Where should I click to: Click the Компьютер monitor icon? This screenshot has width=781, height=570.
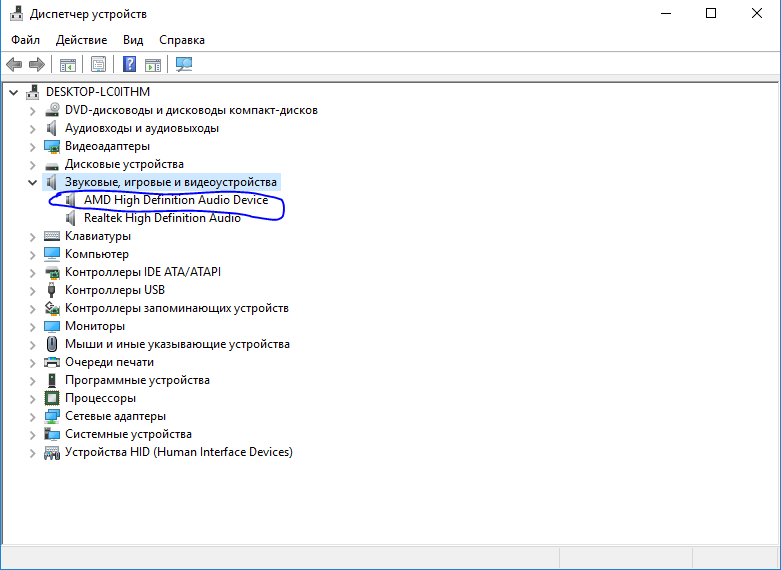click(x=52, y=254)
